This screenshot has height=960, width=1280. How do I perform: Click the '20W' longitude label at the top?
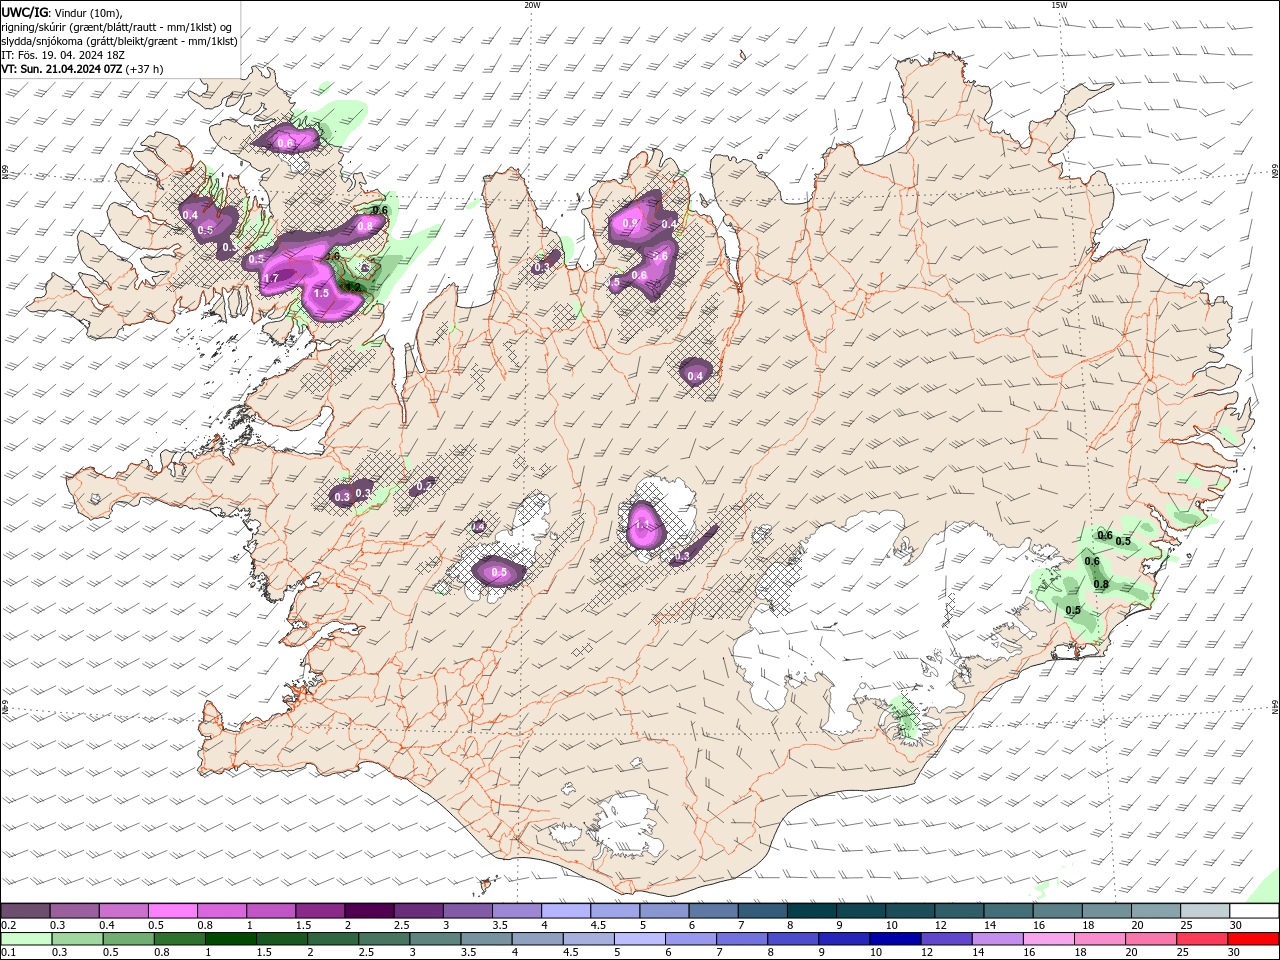pos(532,5)
